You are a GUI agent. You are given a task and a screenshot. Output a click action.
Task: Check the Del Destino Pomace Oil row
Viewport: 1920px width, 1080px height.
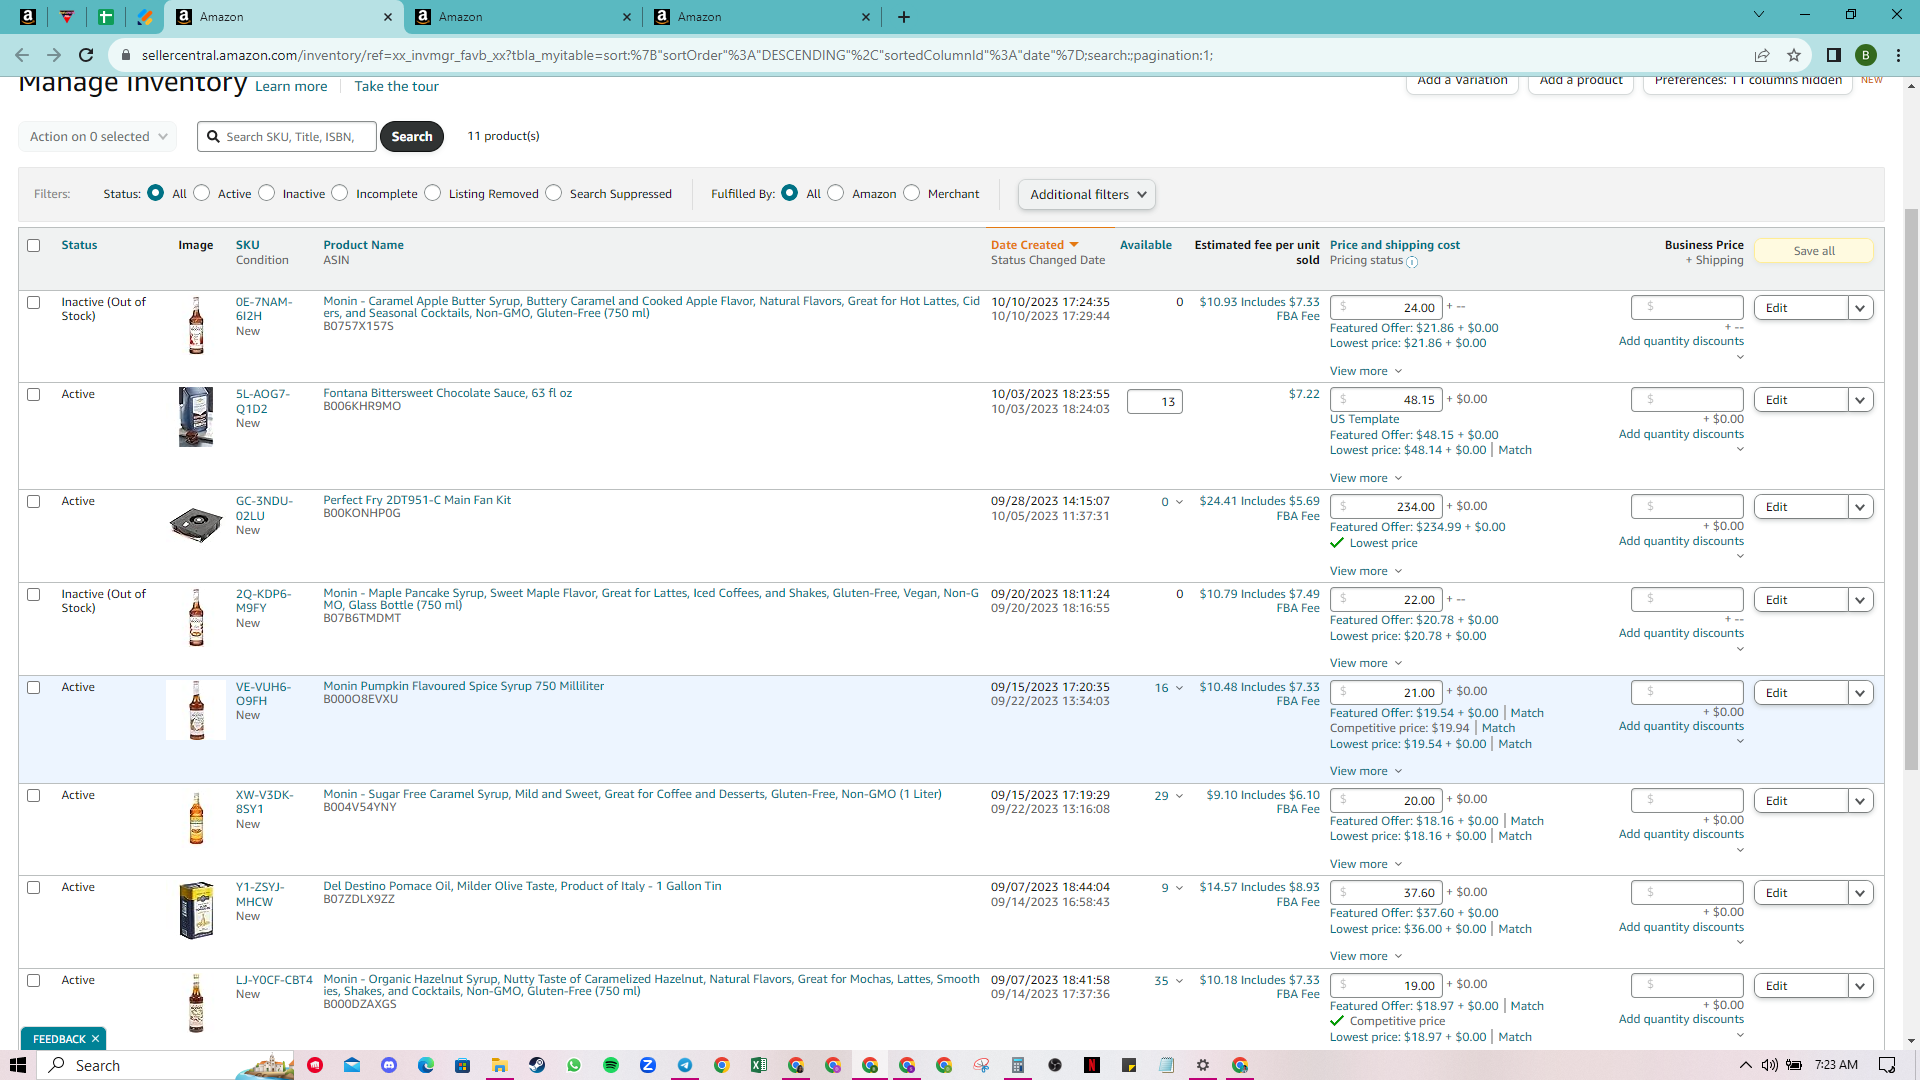coord(34,887)
